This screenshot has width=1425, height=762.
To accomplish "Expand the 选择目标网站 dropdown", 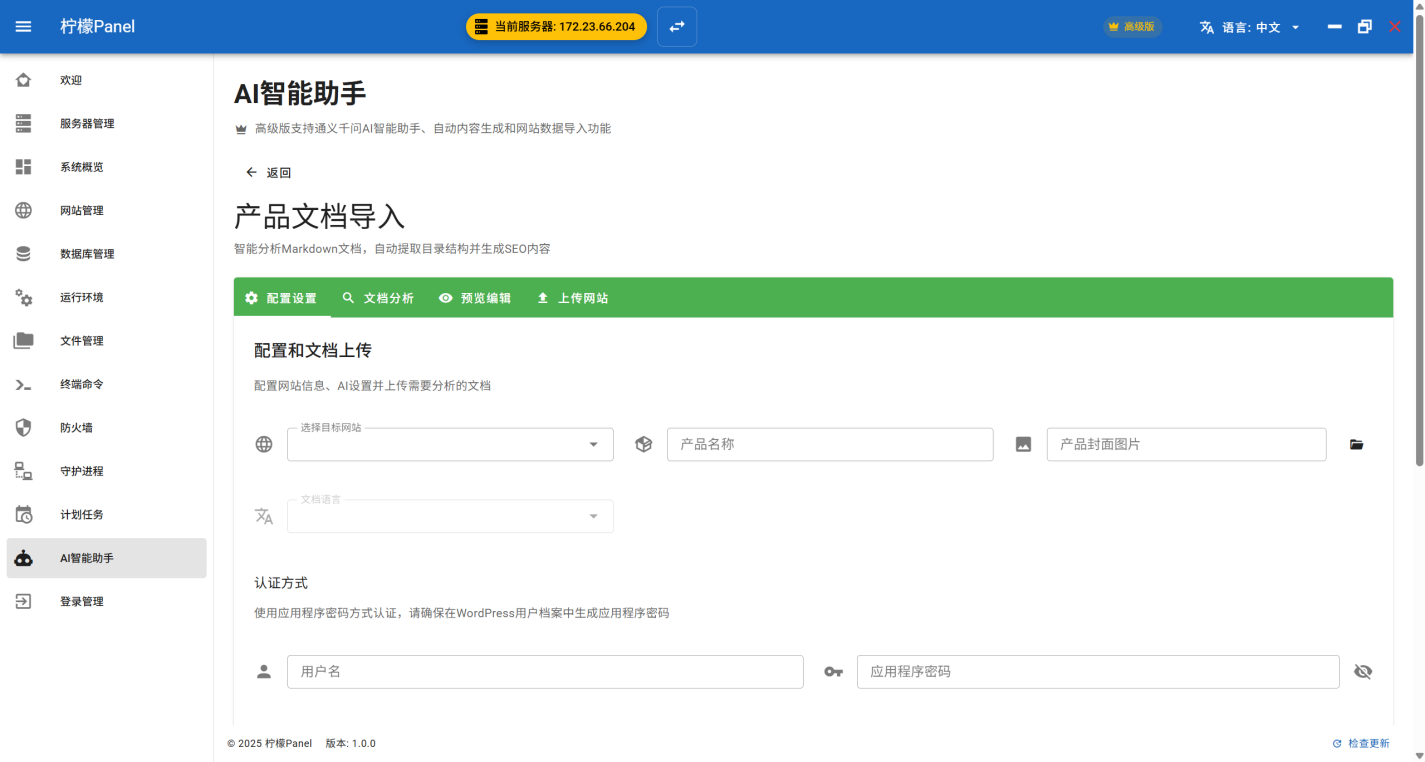I will pos(450,445).
